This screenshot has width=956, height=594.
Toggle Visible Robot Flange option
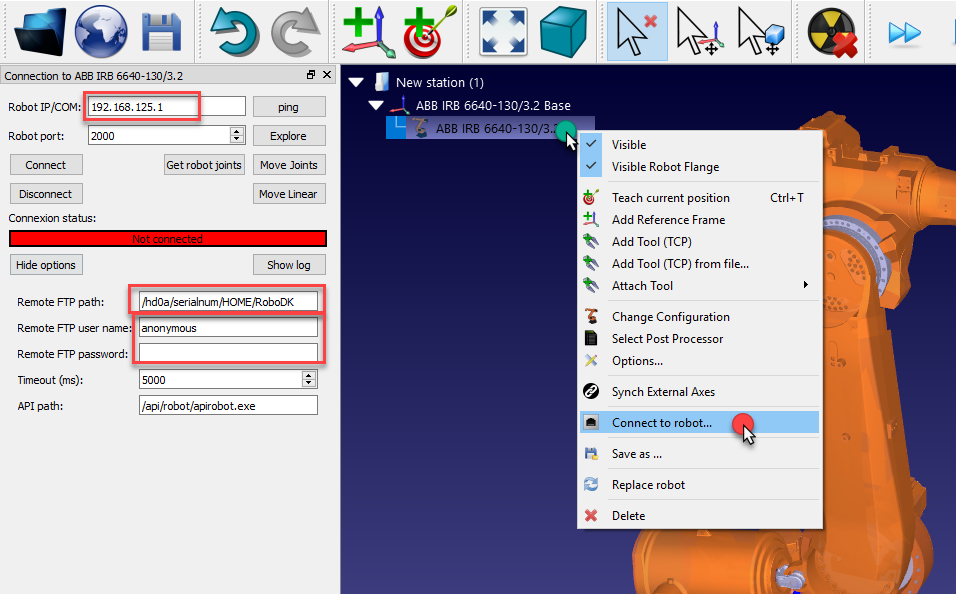click(665, 167)
